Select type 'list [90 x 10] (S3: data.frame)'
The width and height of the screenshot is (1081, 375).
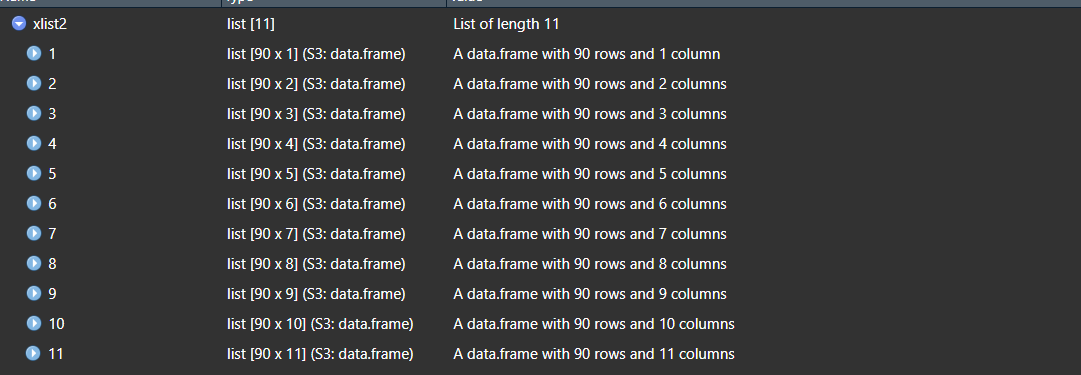coord(320,324)
